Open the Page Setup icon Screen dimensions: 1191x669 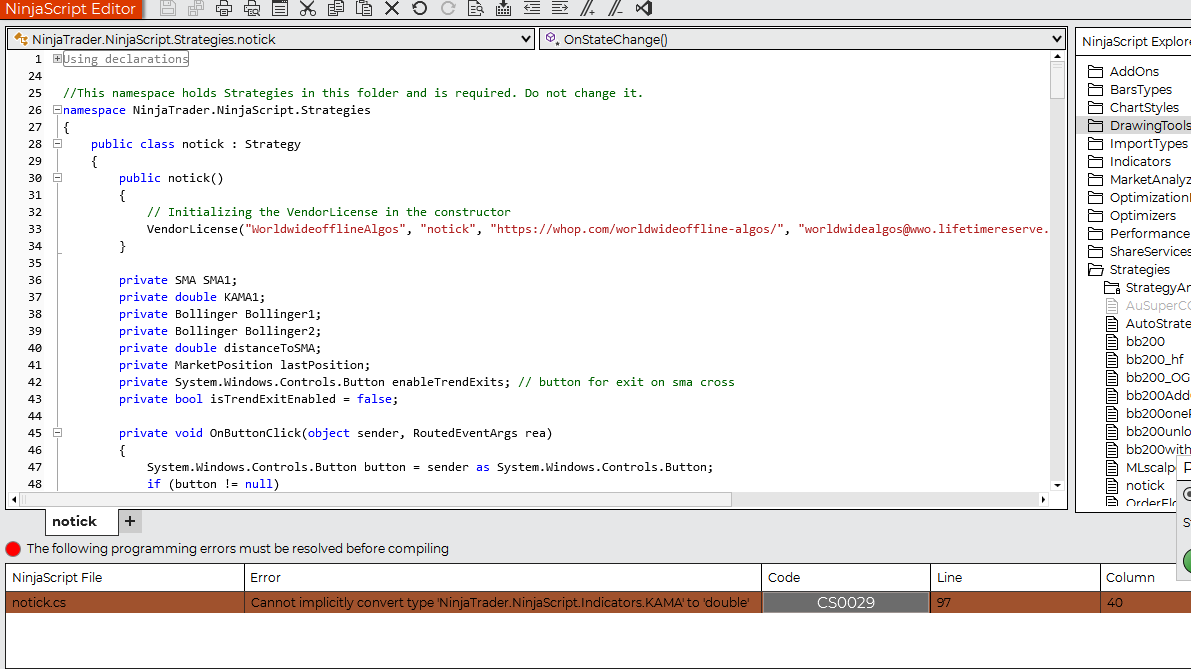pyautogui.click(x=280, y=8)
